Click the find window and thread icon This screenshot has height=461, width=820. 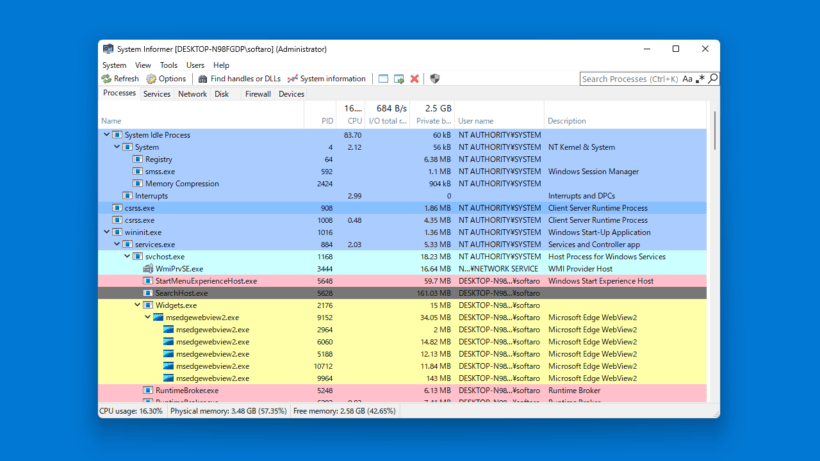pos(399,78)
